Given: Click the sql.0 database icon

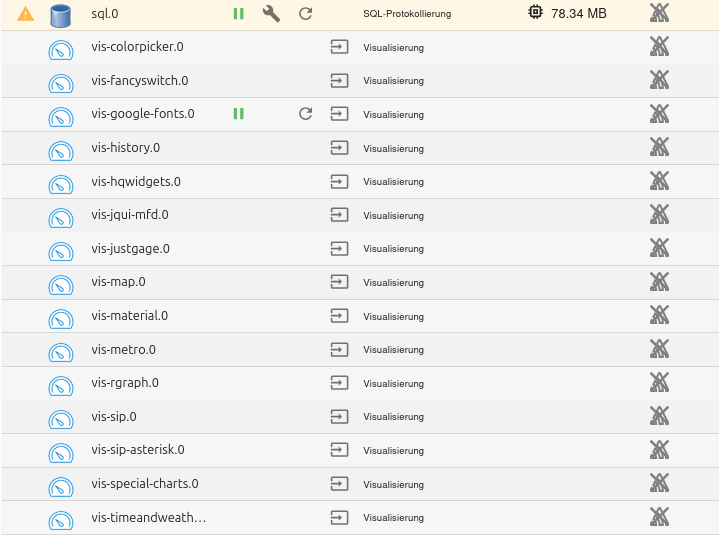Looking at the screenshot, I should click(x=61, y=14).
